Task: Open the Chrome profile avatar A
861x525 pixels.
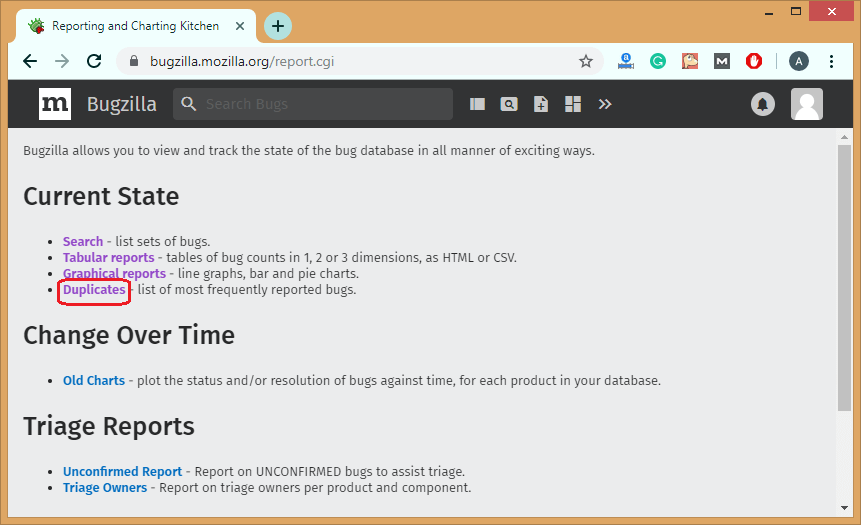Action: point(799,61)
